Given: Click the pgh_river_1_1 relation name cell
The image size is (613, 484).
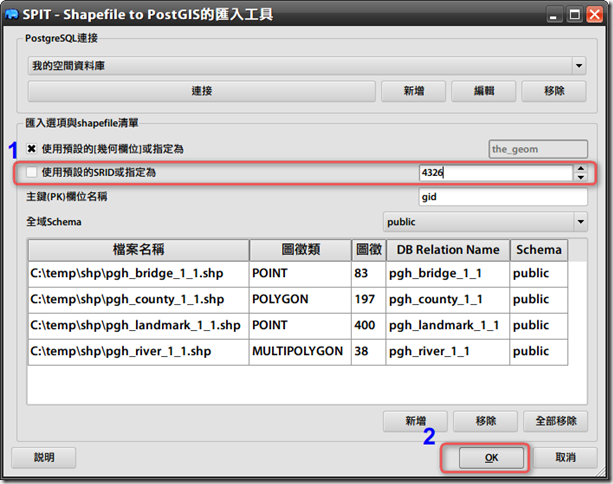Looking at the screenshot, I should [448, 351].
